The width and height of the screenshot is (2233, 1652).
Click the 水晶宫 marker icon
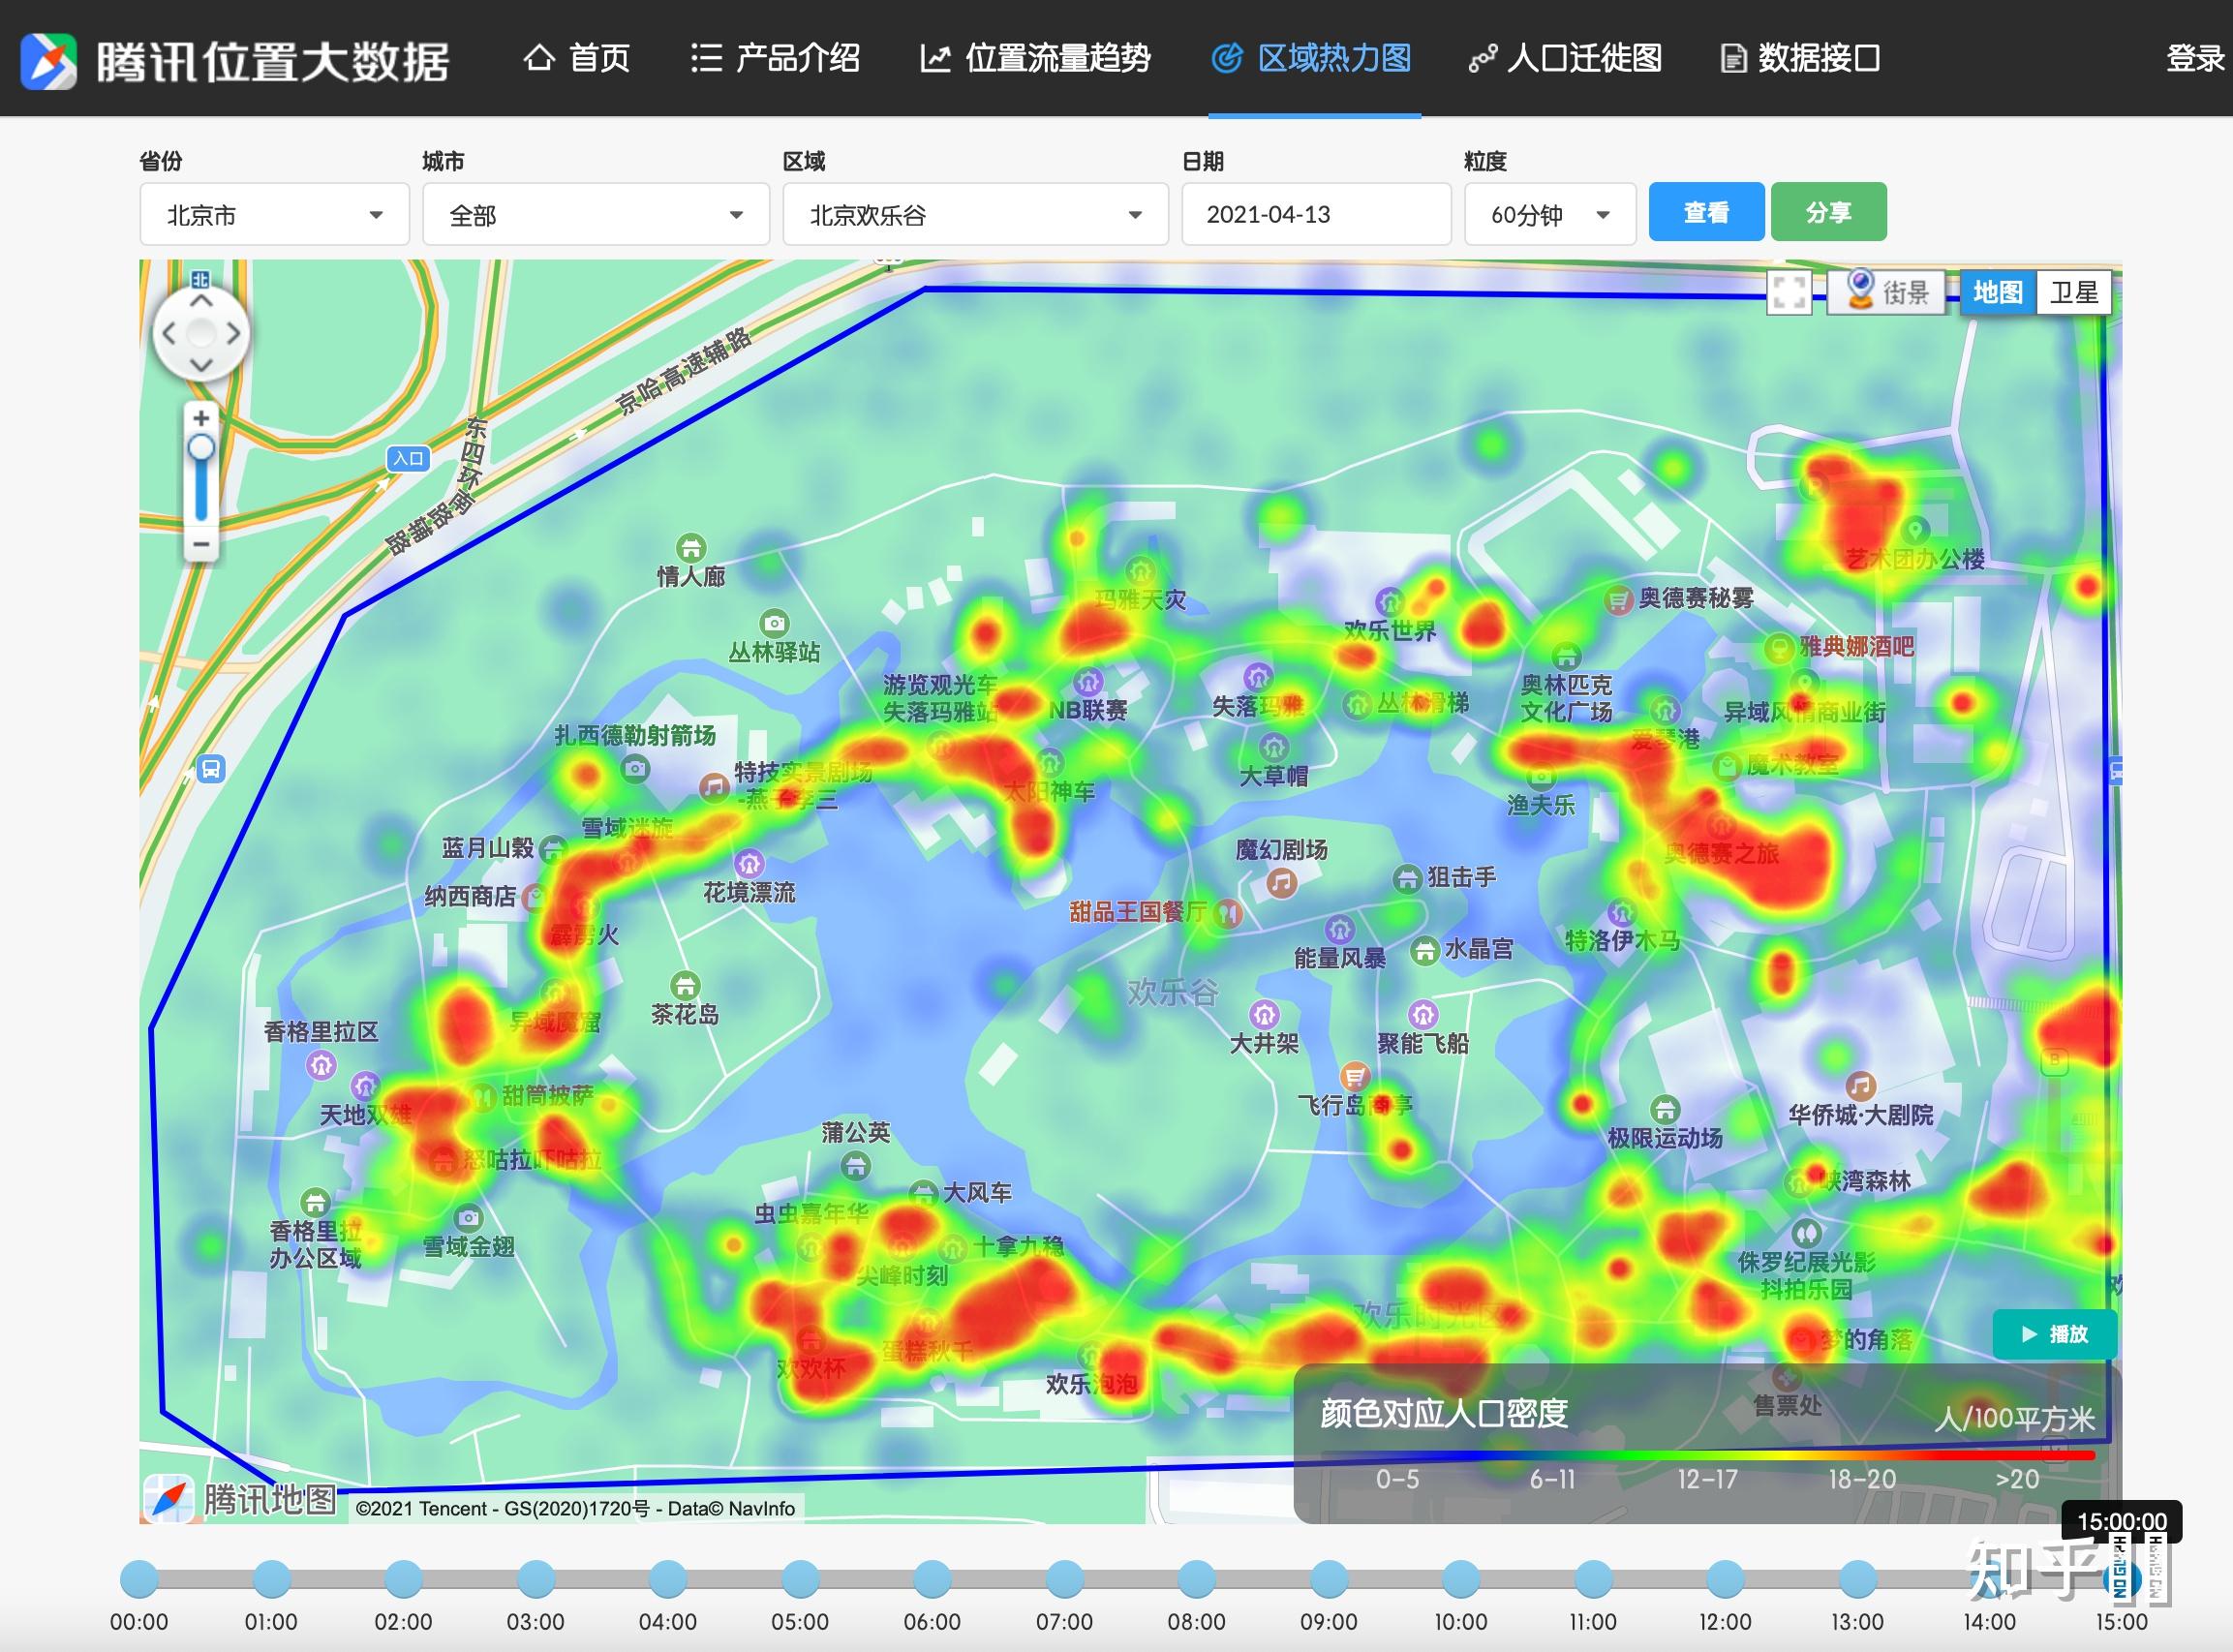tap(1425, 950)
